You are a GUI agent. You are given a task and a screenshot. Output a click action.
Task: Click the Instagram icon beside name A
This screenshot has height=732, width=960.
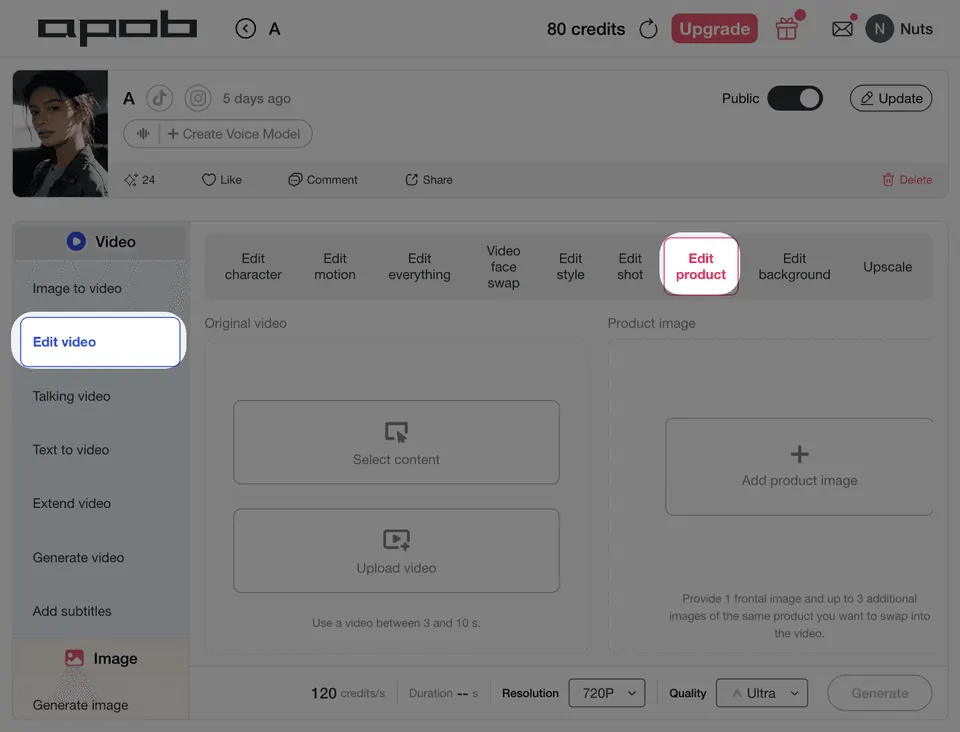click(198, 98)
